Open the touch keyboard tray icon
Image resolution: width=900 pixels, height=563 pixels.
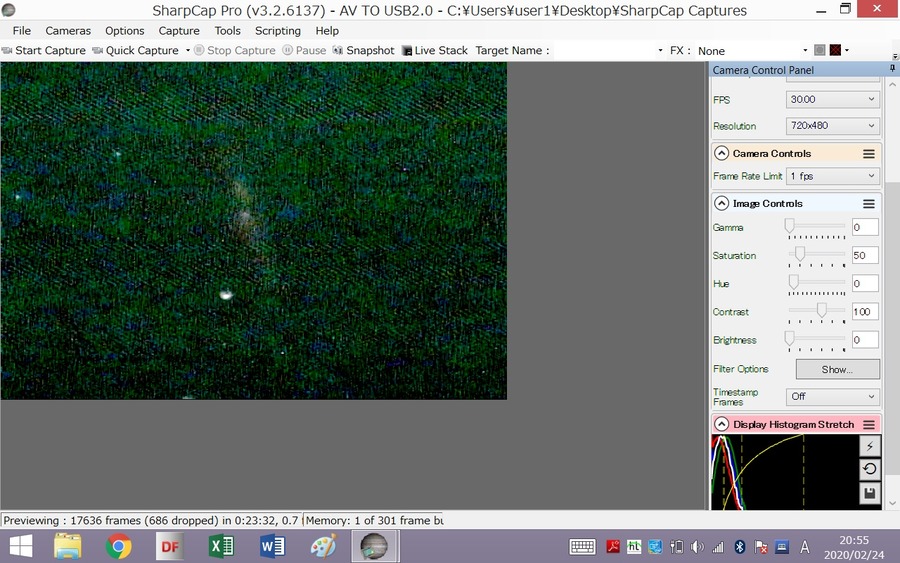click(582, 546)
